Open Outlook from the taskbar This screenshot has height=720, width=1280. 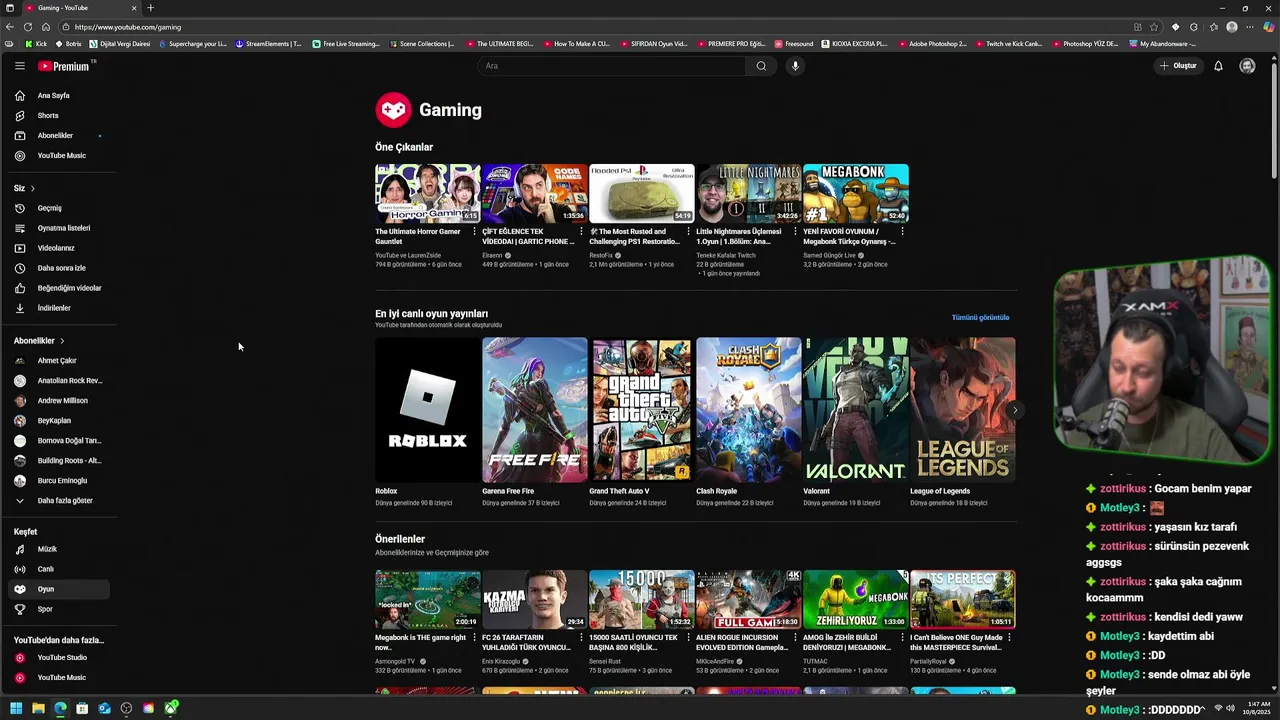click(104, 708)
